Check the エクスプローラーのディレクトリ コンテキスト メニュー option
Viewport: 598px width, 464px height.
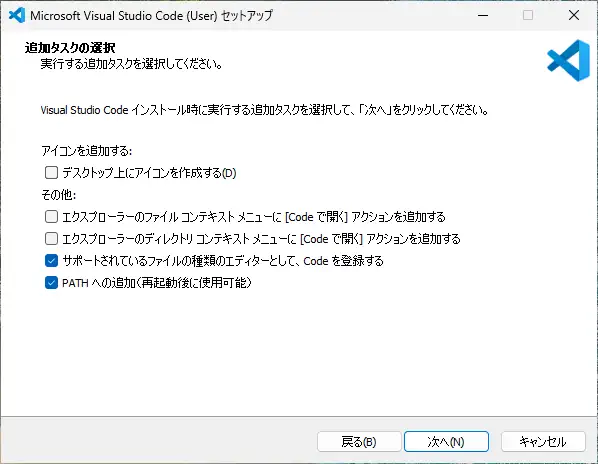point(51,239)
